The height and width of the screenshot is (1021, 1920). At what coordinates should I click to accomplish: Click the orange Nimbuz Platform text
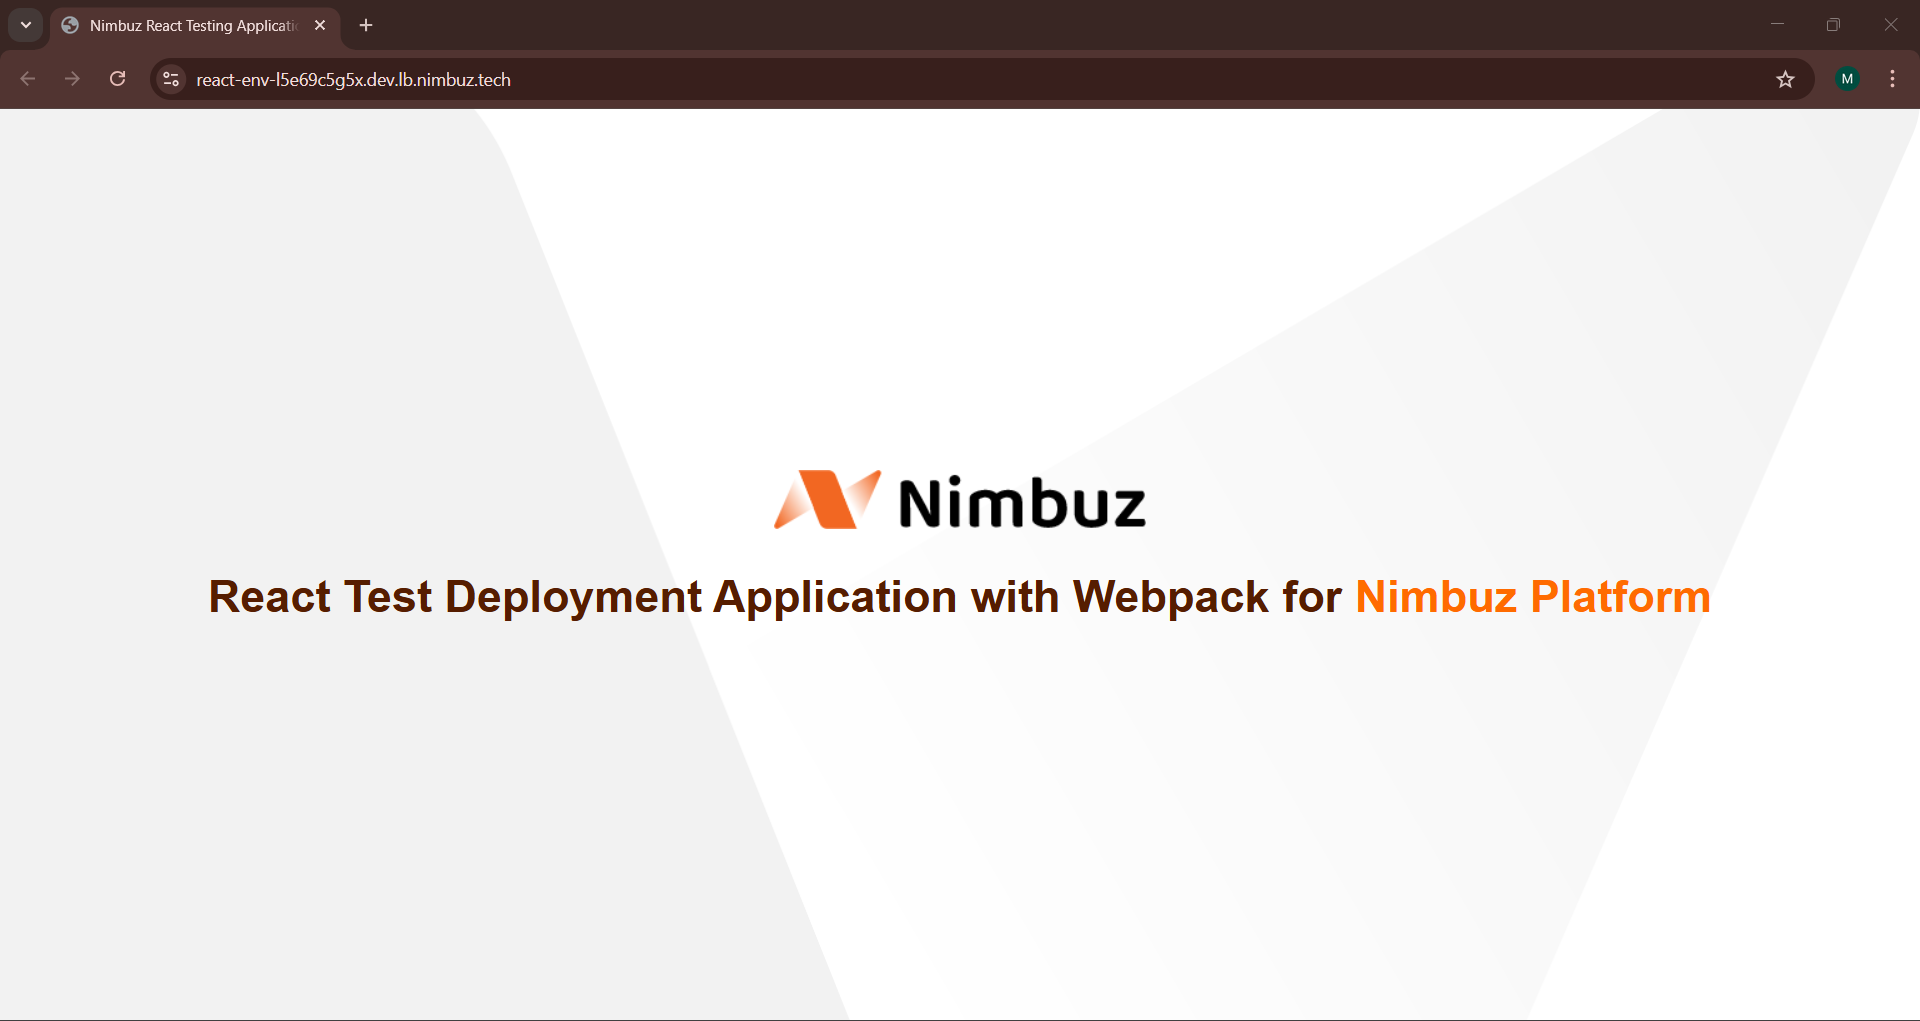(x=1532, y=597)
